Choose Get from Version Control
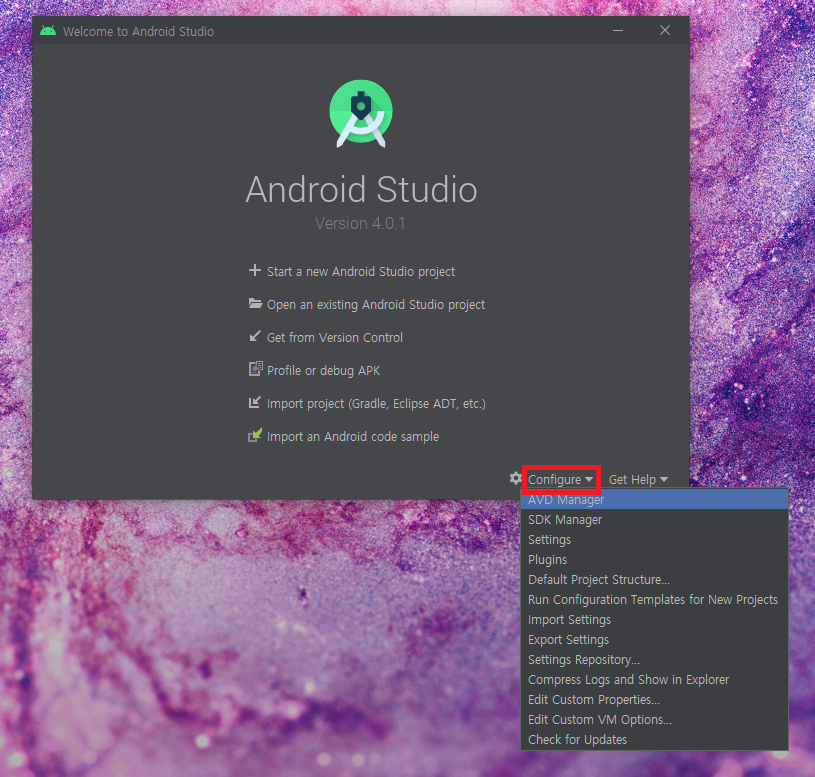The width and height of the screenshot is (815, 777). tap(335, 338)
